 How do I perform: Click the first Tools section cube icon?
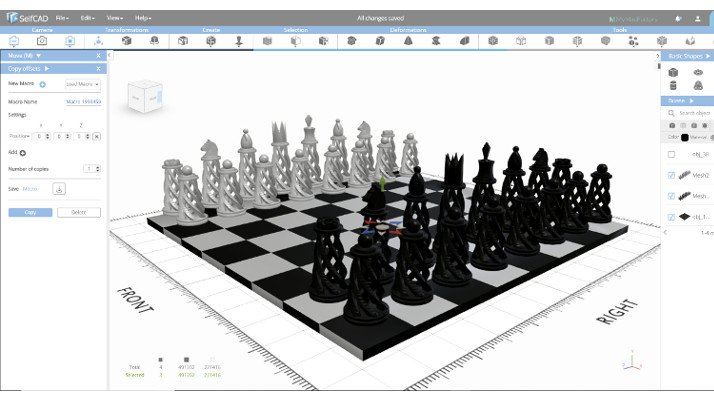point(493,41)
